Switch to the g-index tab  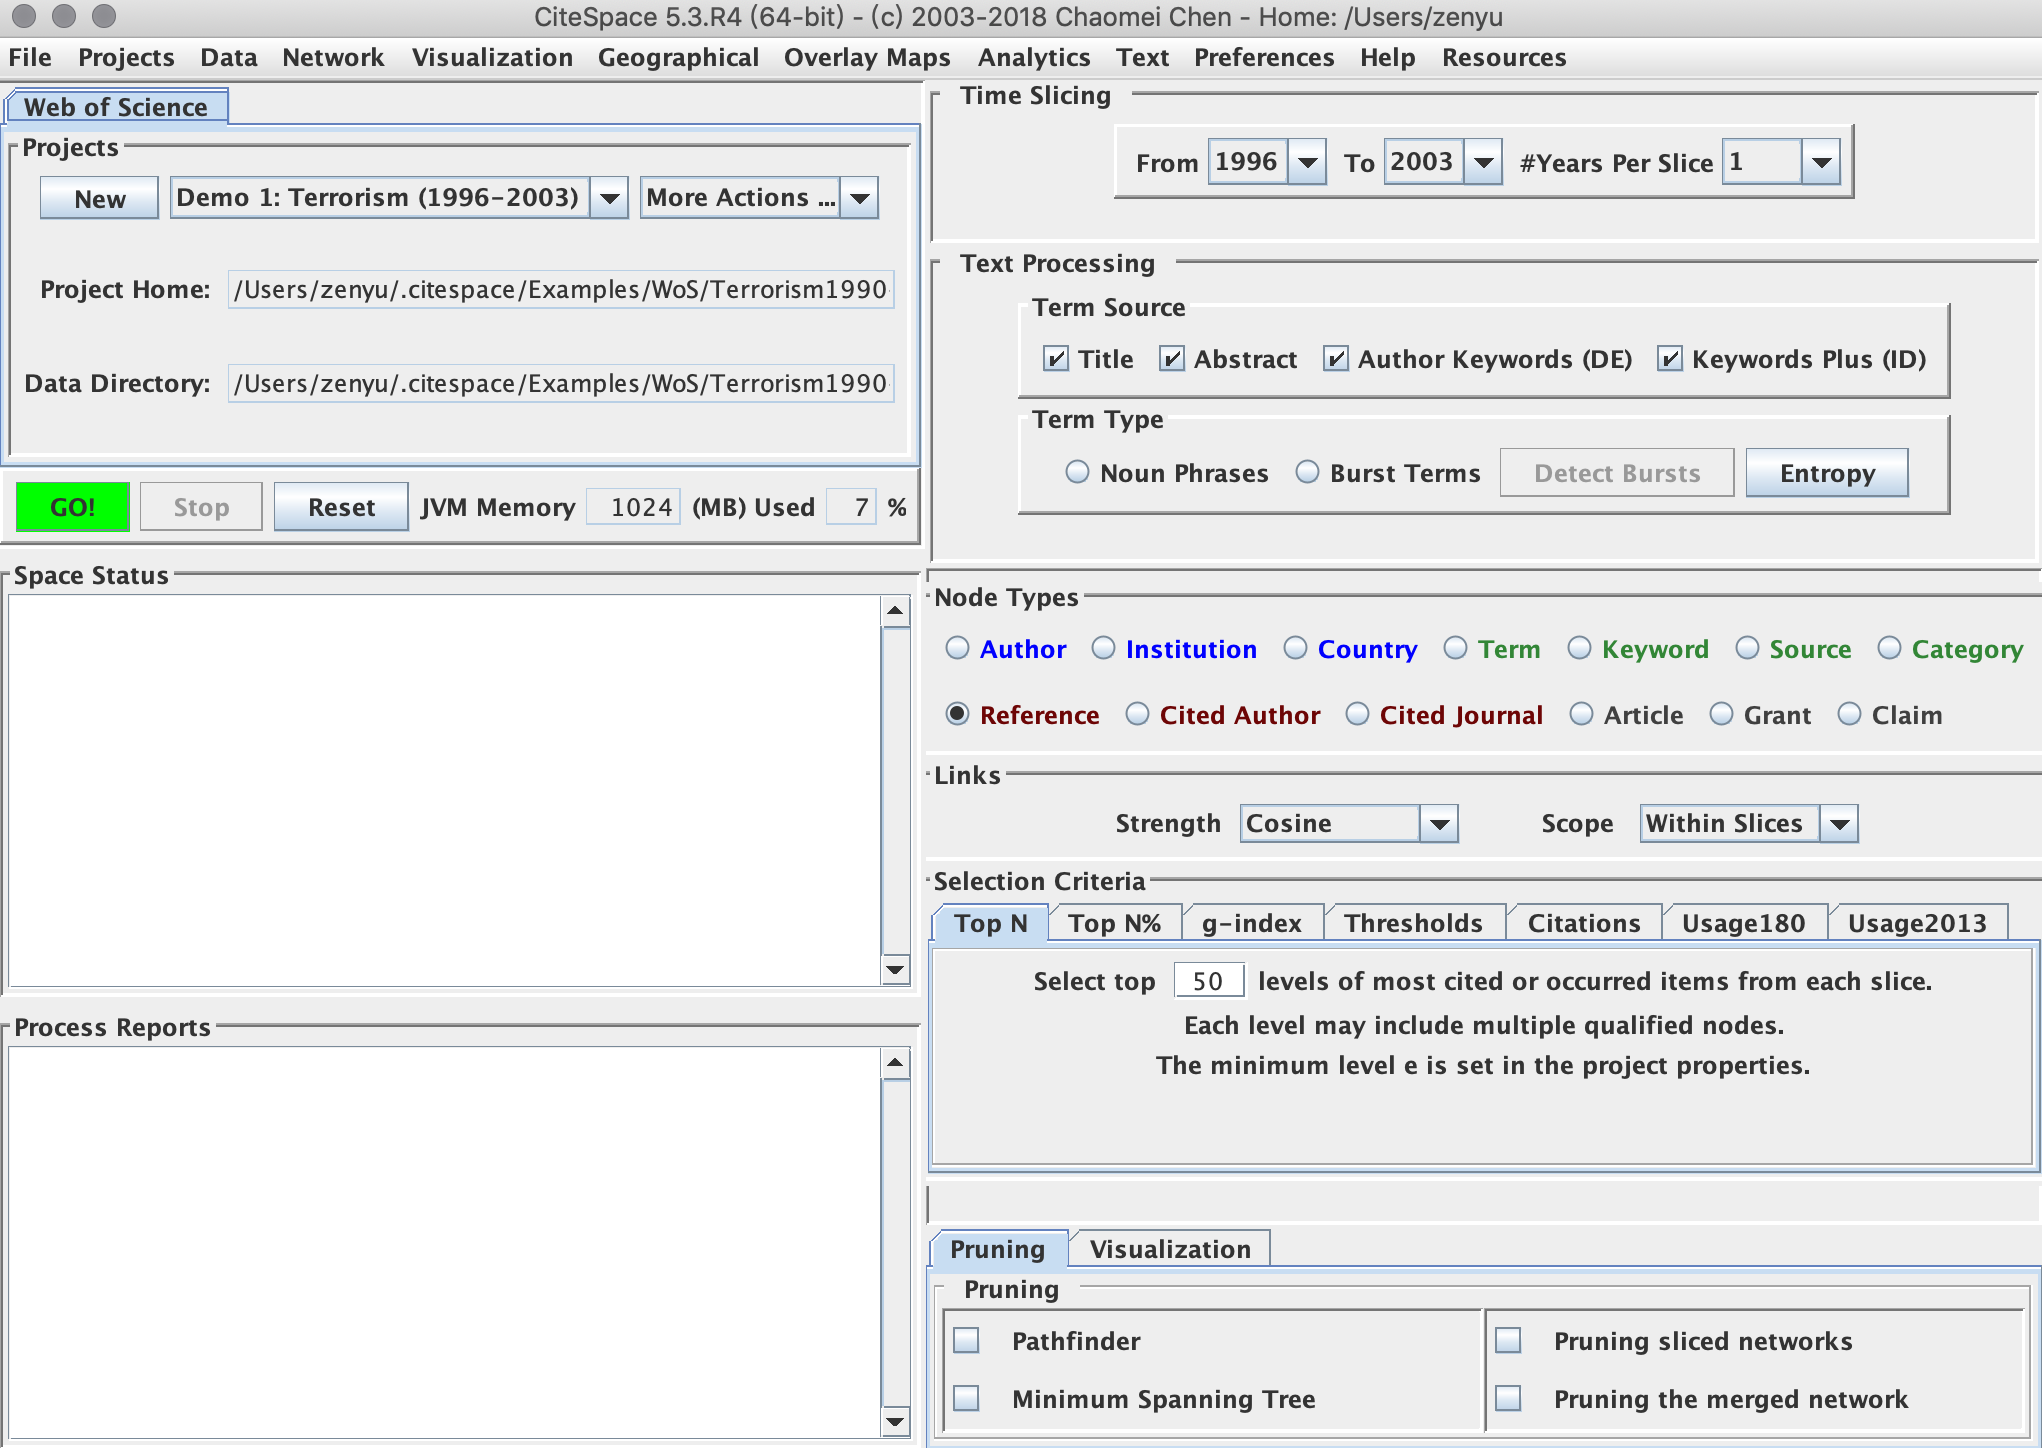point(1251,923)
